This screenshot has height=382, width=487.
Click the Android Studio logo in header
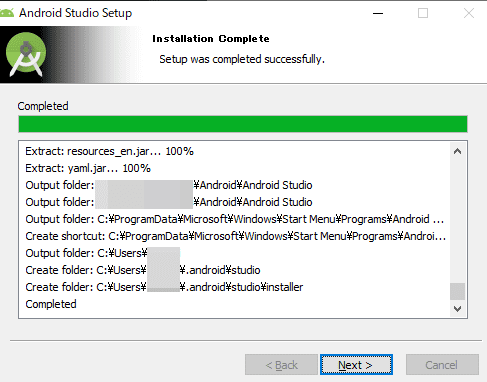click(x=26, y=54)
